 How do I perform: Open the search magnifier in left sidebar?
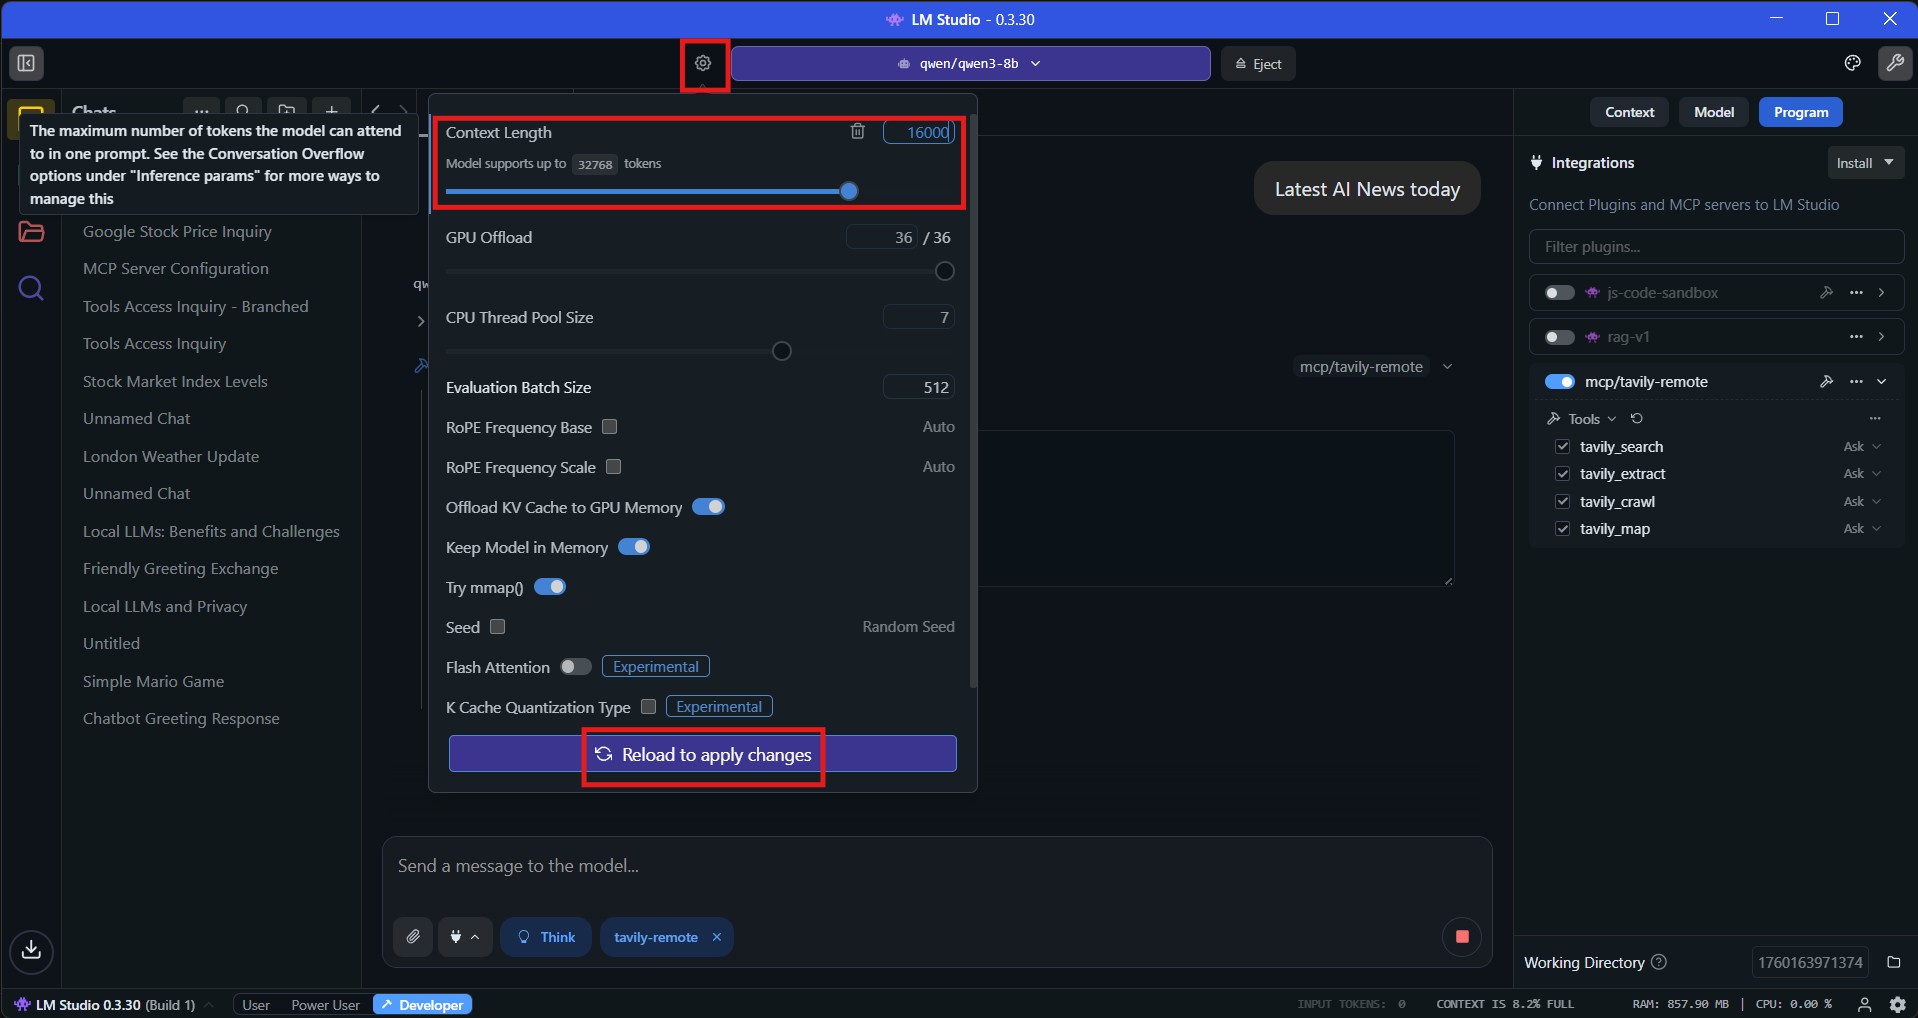tap(31, 289)
